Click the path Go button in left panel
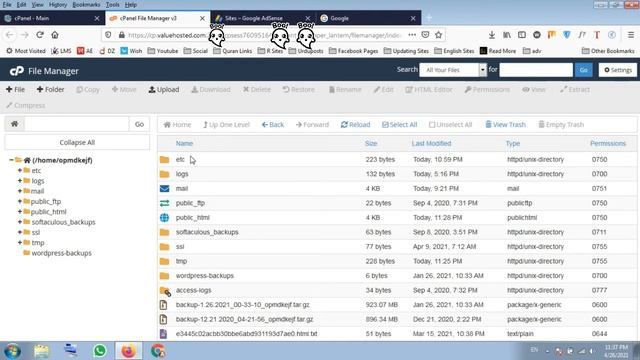Viewport: 640px width, 360px height. tap(139, 124)
